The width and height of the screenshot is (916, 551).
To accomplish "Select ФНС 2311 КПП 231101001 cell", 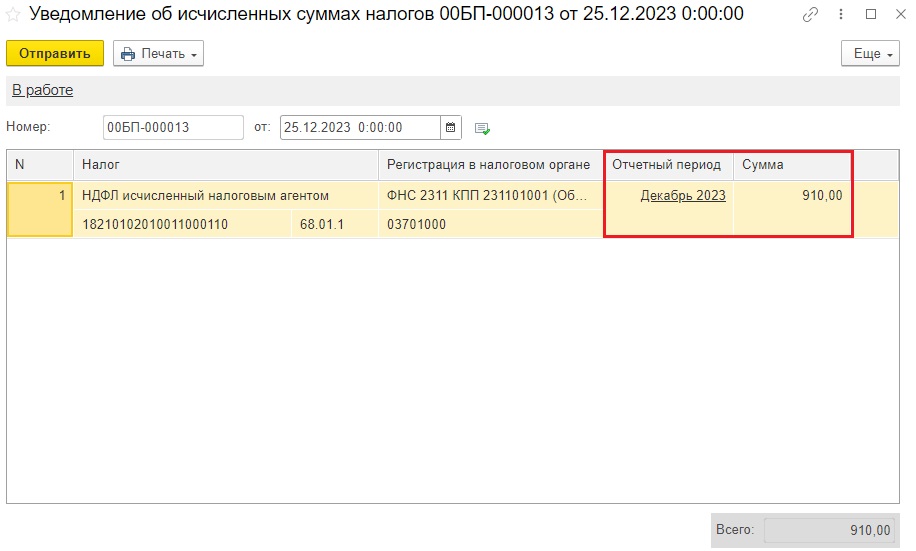I will pyautogui.click(x=491, y=195).
